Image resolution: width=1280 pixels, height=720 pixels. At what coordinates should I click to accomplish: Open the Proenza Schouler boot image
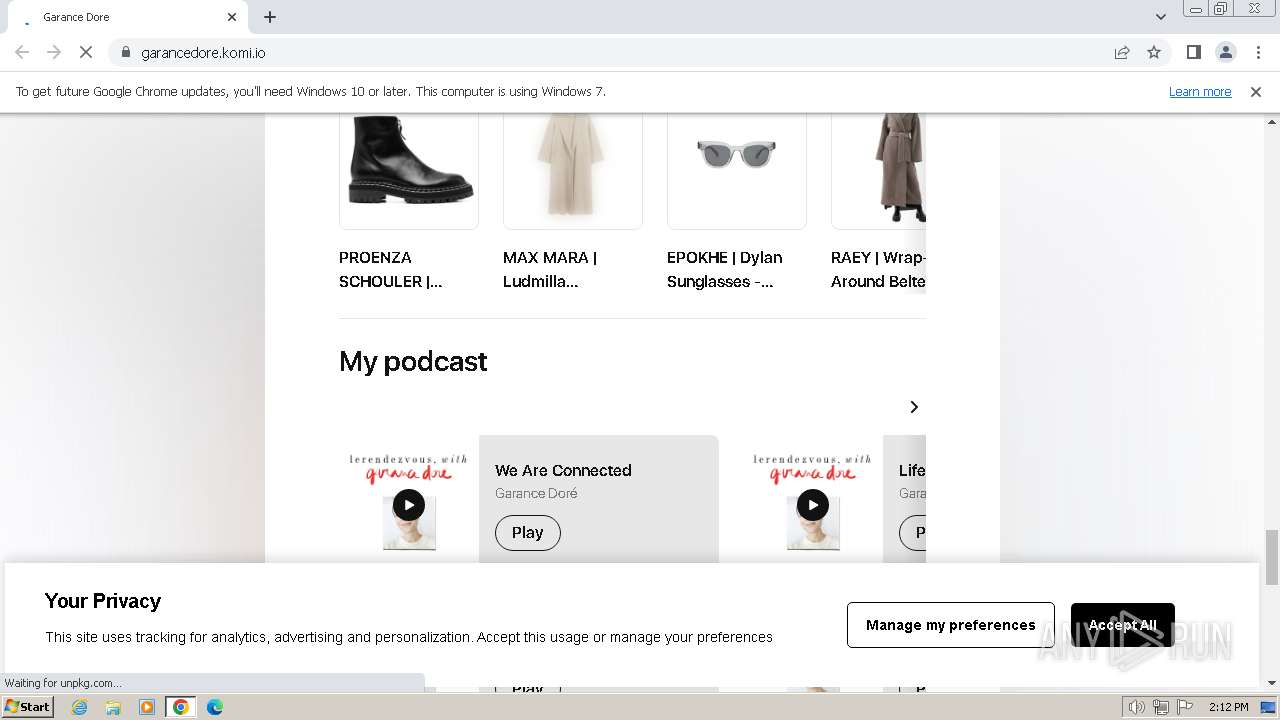tap(409, 171)
